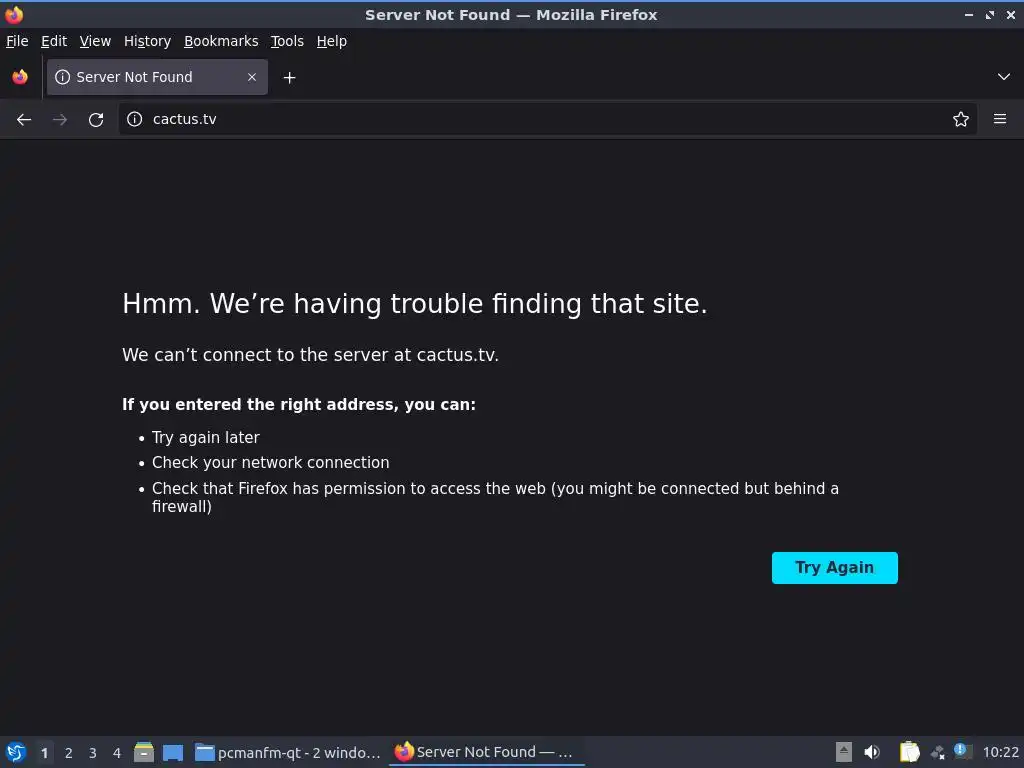Close the Server Not Found tab
This screenshot has height=768, width=1024.
(x=252, y=77)
